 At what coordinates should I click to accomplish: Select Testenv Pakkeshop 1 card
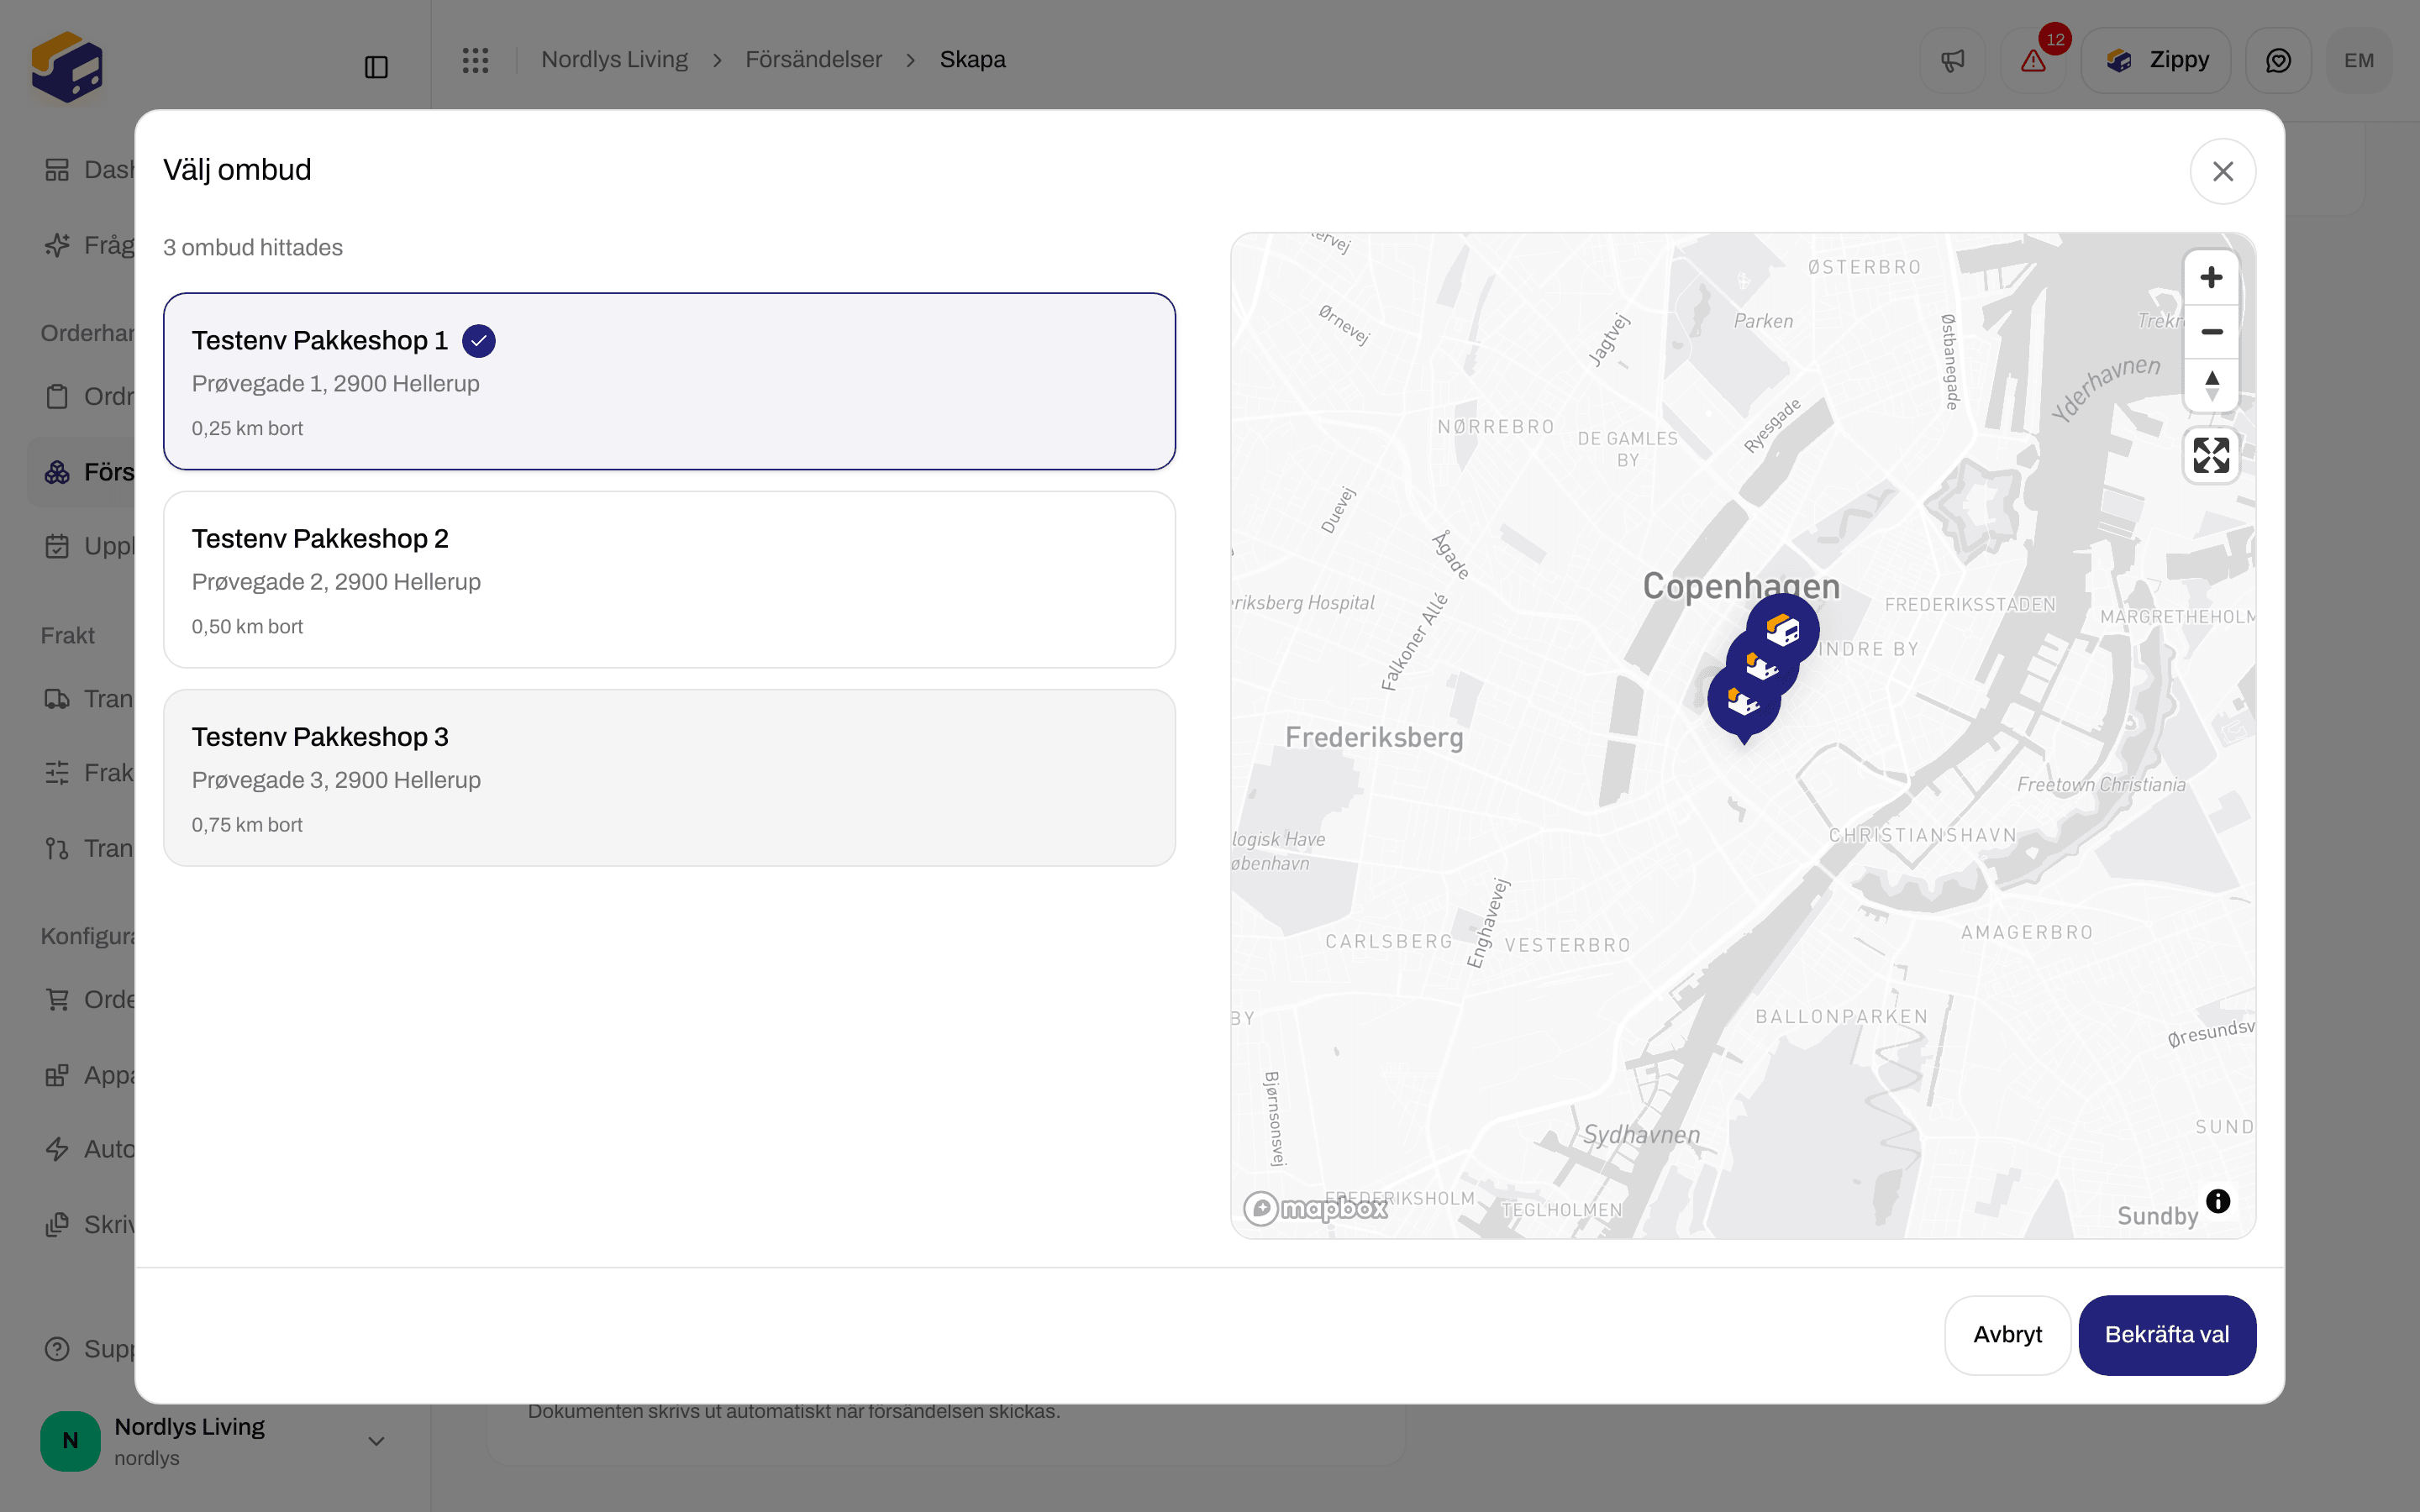click(x=669, y=381)
